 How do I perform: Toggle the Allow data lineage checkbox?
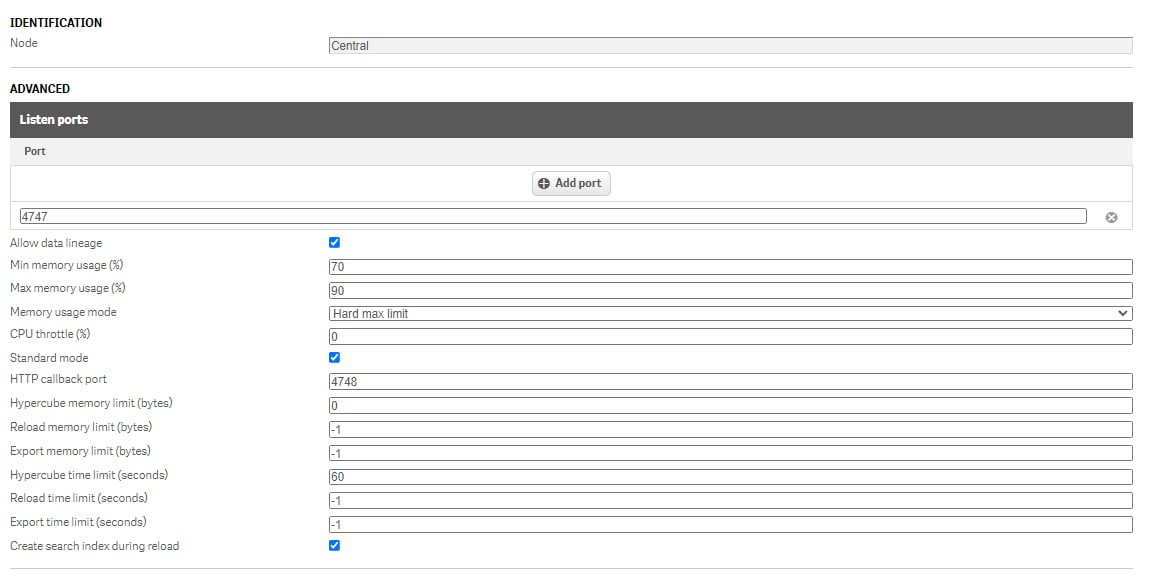tap(334, 242)
